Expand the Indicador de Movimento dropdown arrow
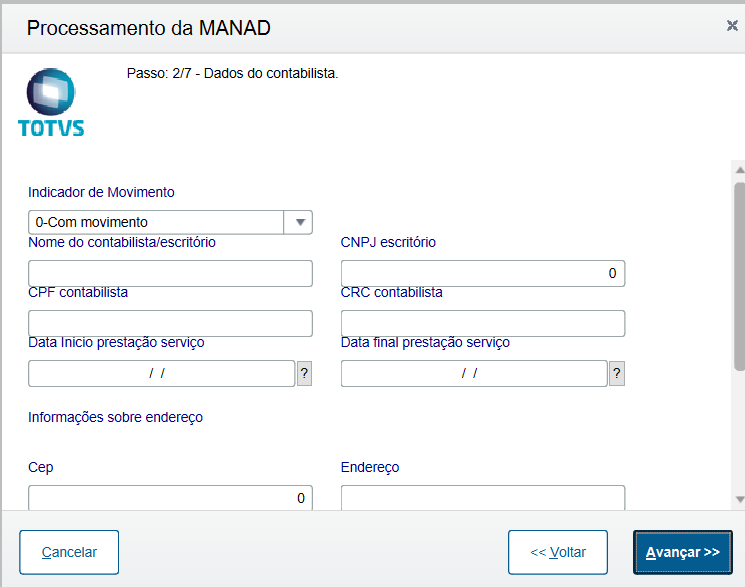Viewport: 745px width, 587px height. click(299, 222)
